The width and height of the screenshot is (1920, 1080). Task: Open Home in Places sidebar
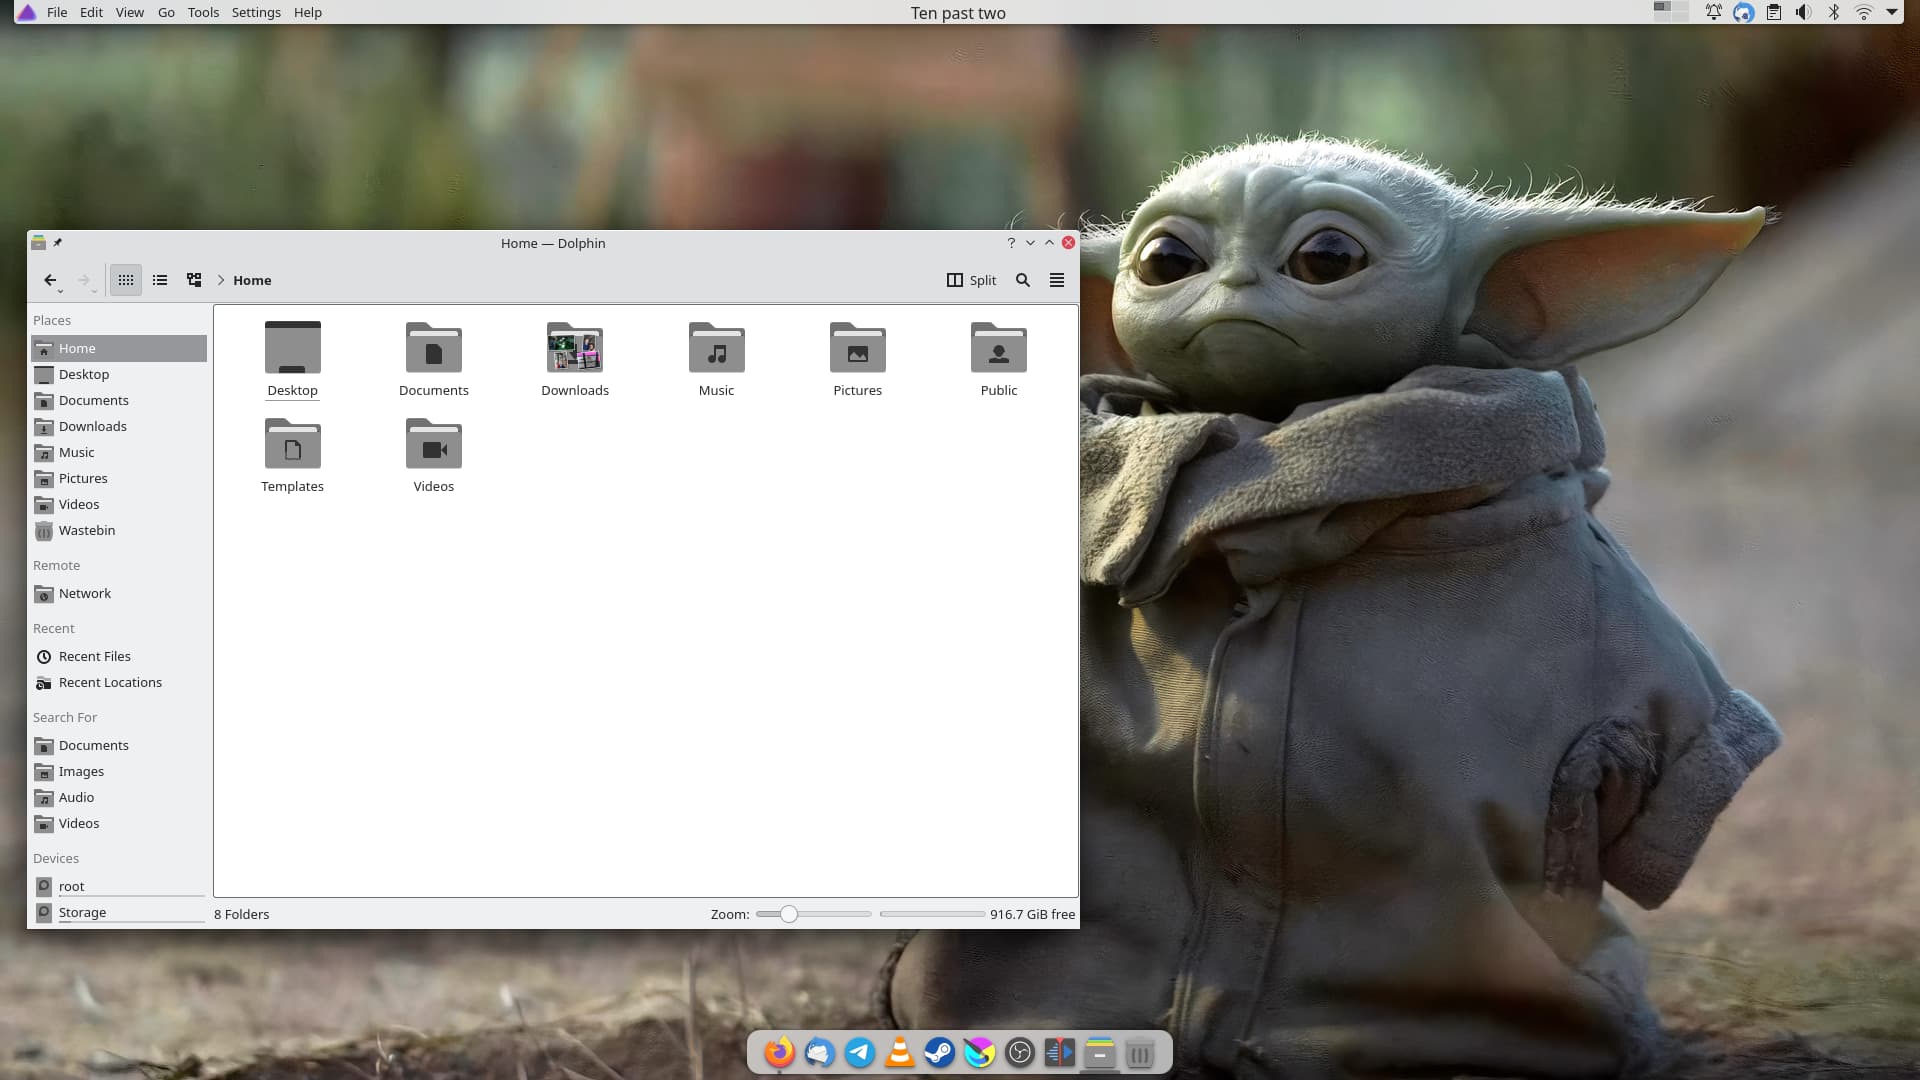point(119,348)
